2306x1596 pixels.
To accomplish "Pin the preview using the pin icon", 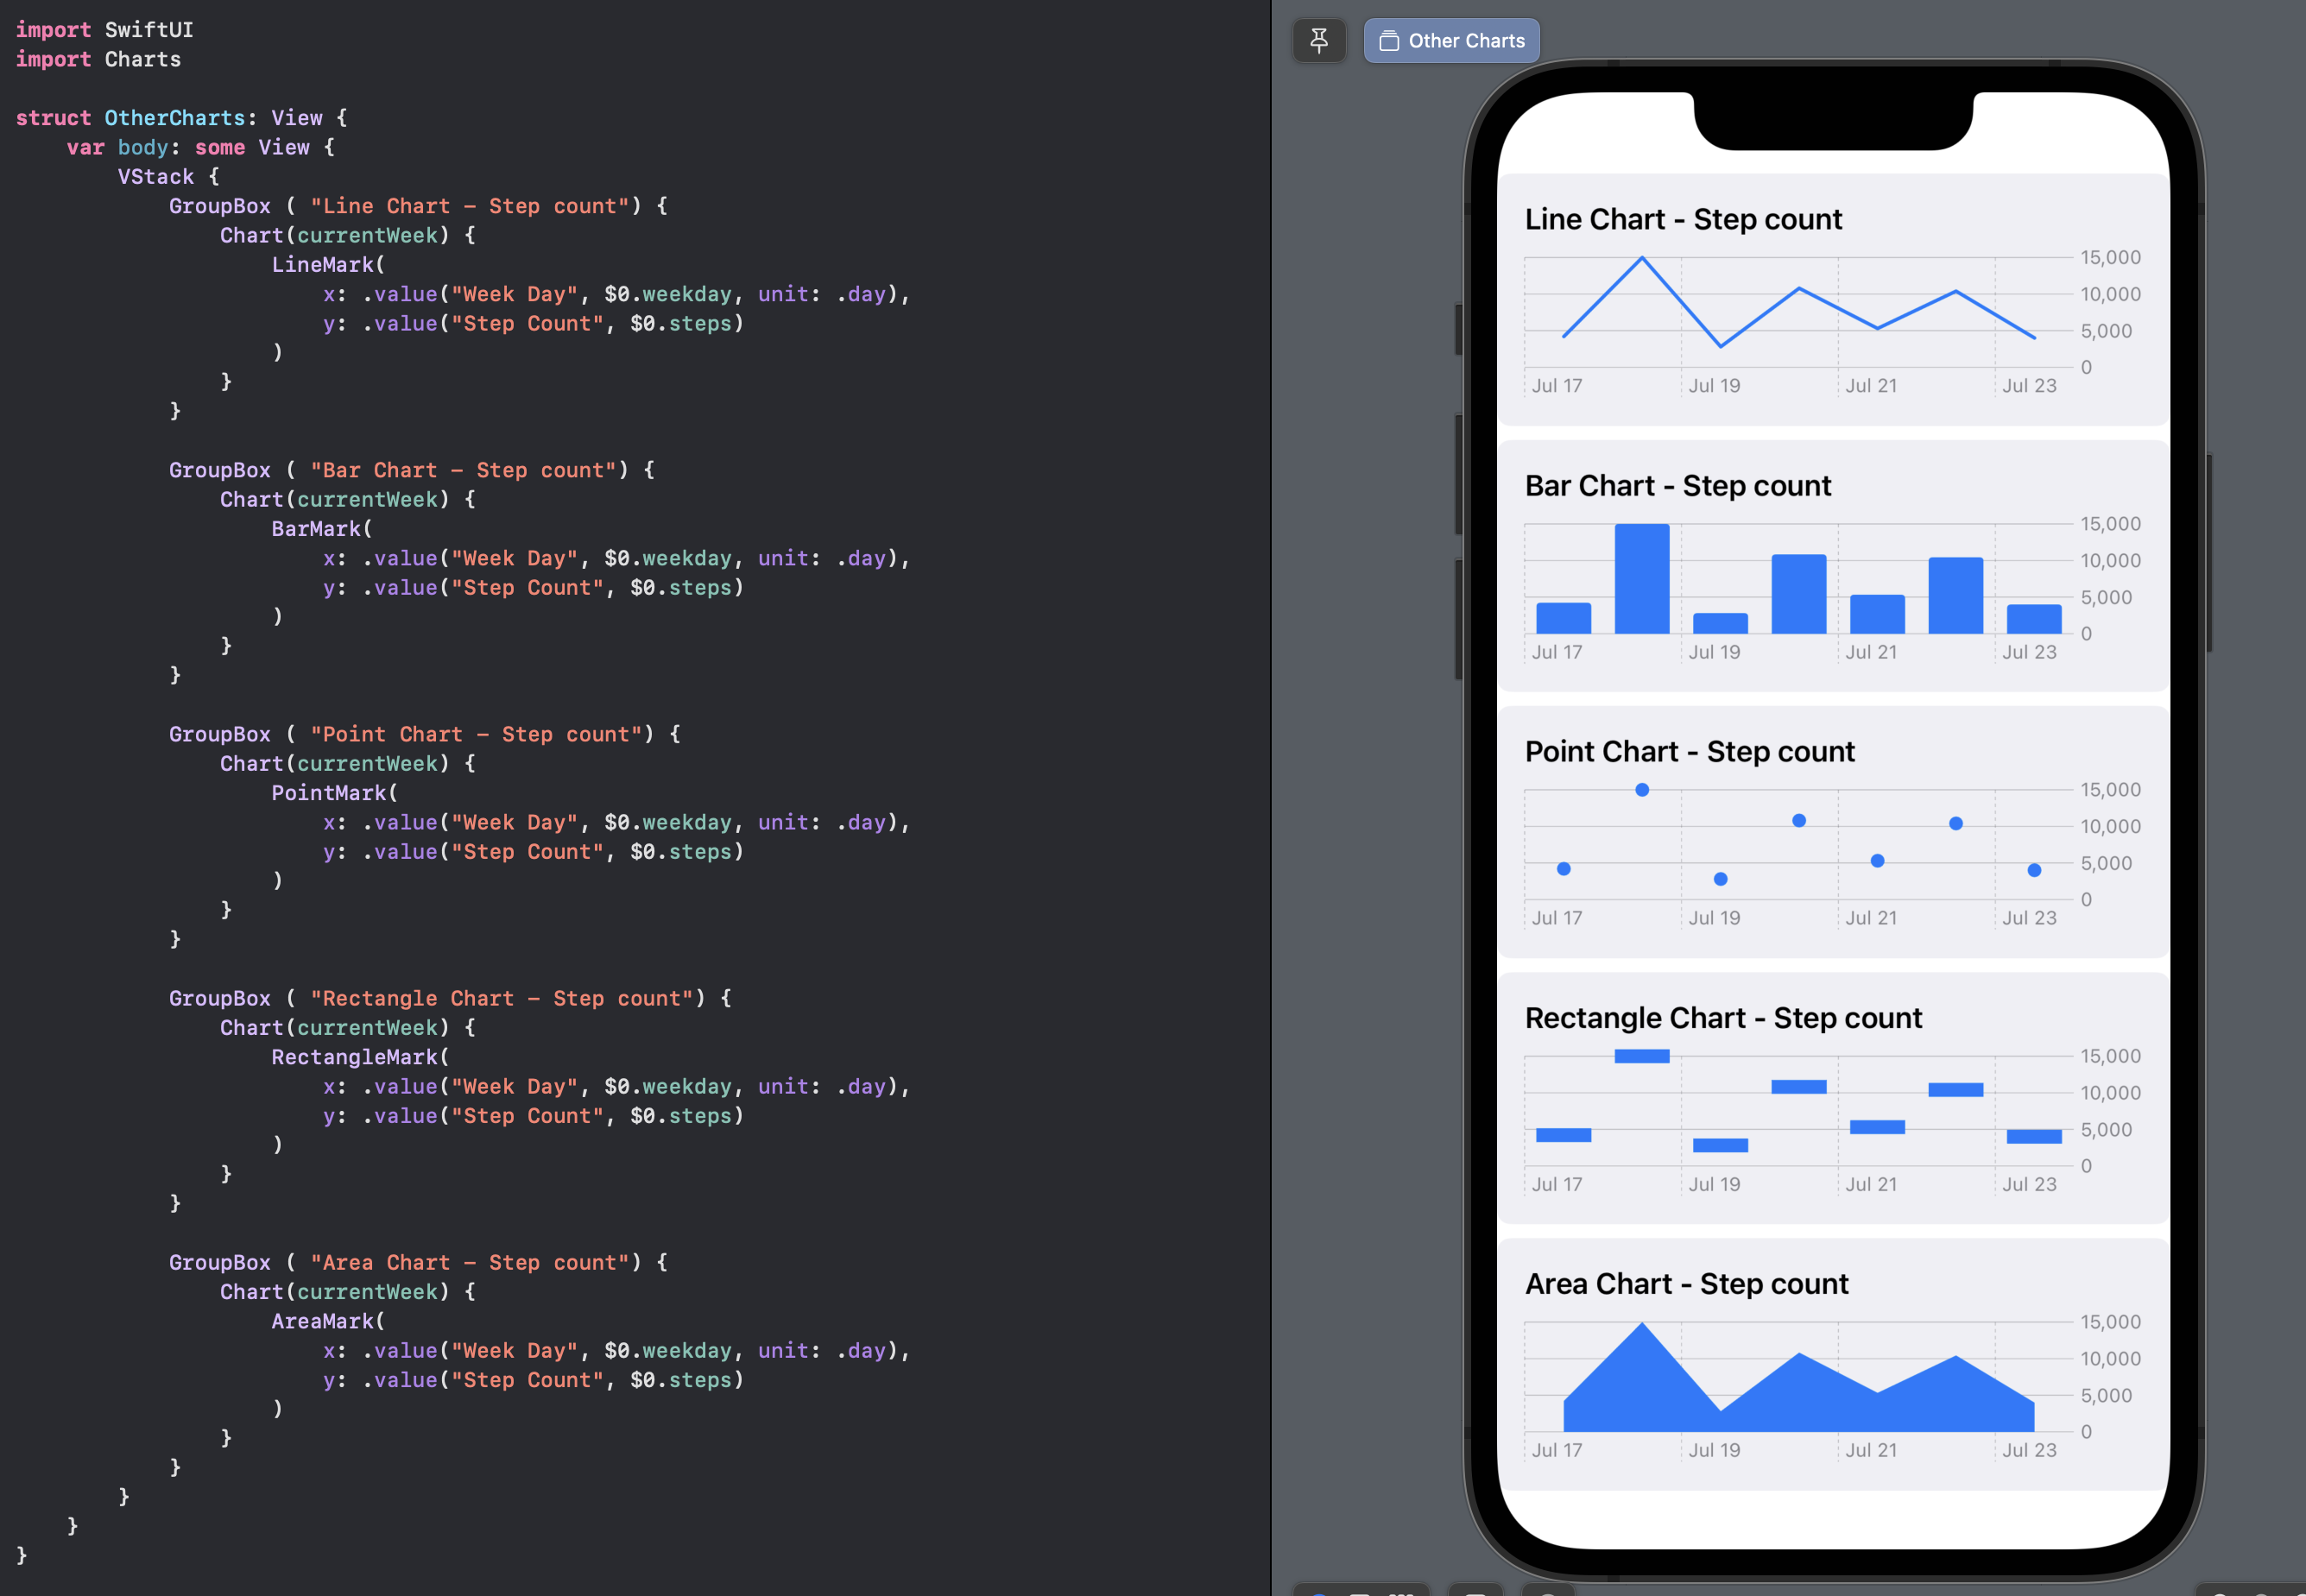I will click(1319, 40).
